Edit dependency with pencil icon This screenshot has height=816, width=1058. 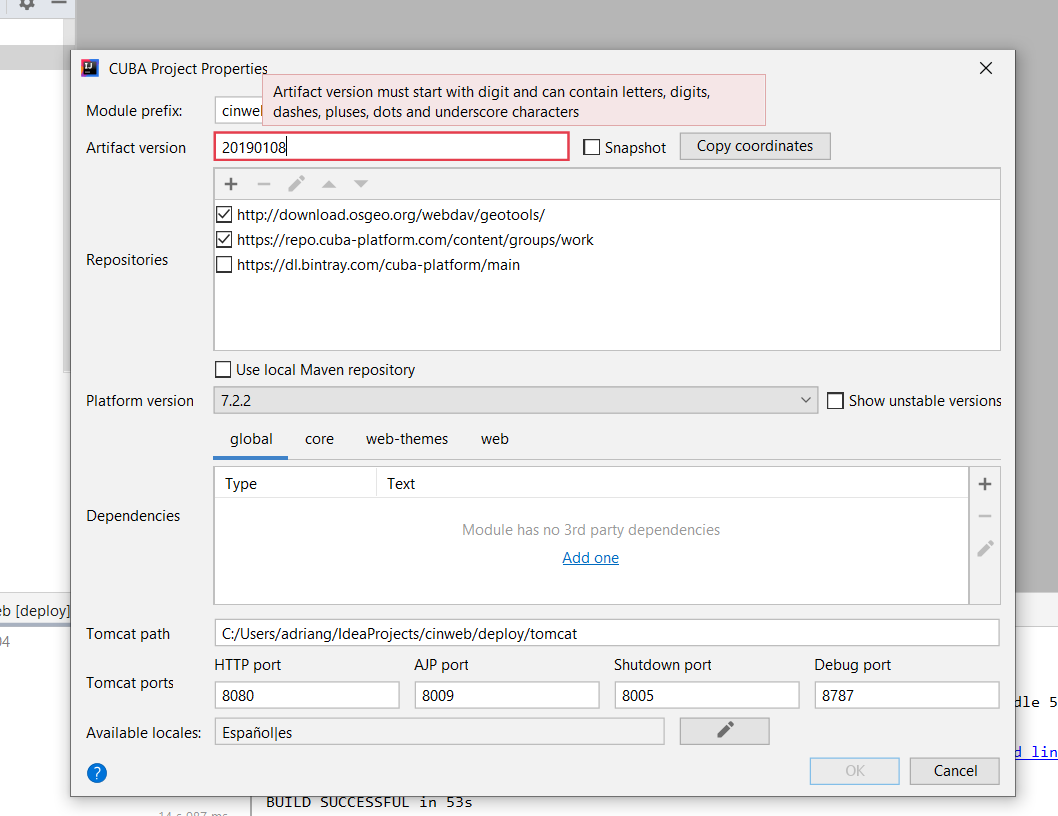pos(985,548)
